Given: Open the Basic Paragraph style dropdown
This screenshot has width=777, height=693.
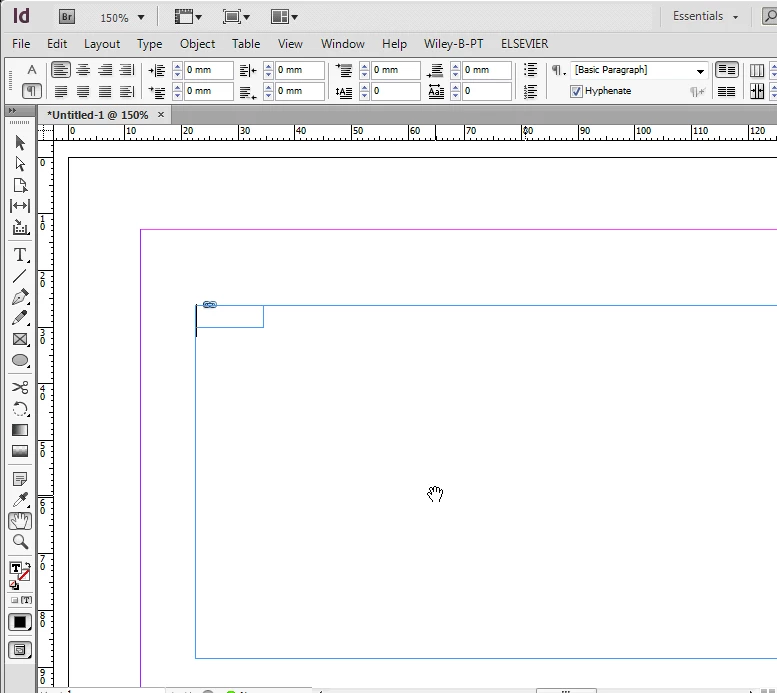Looking at the screenshot, I should (700, 71).
